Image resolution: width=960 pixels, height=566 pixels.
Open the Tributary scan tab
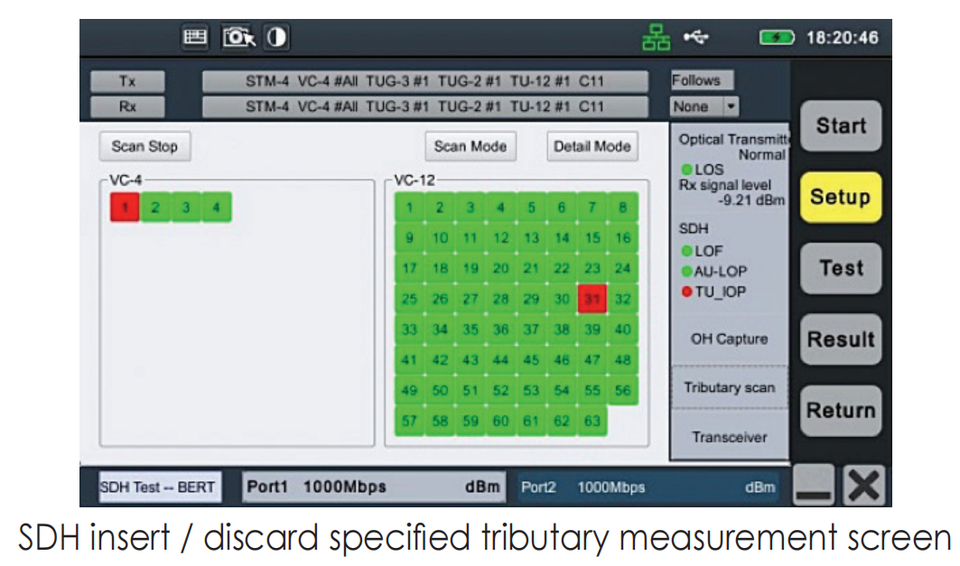click(x=729, y=388)
